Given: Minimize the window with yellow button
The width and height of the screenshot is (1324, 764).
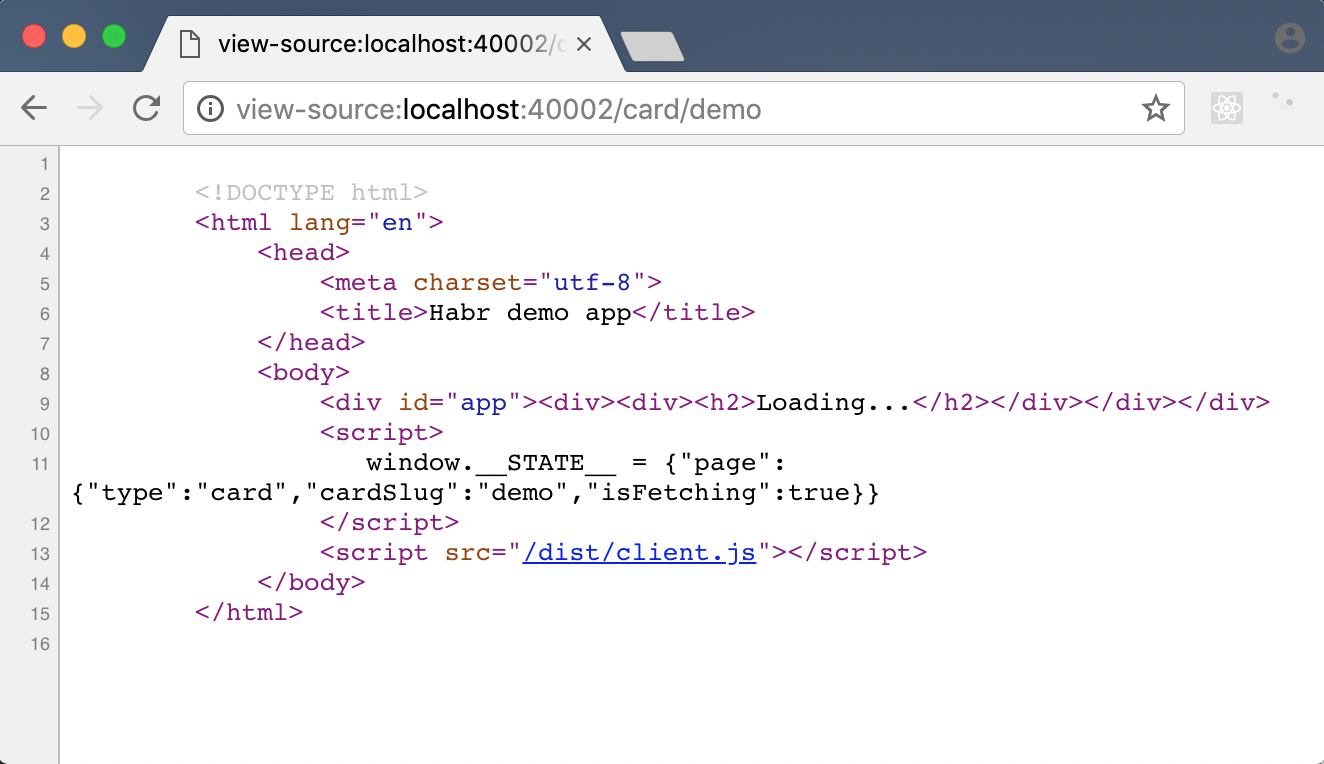Looking at the screenshot, I should click(x=74, y=37).
